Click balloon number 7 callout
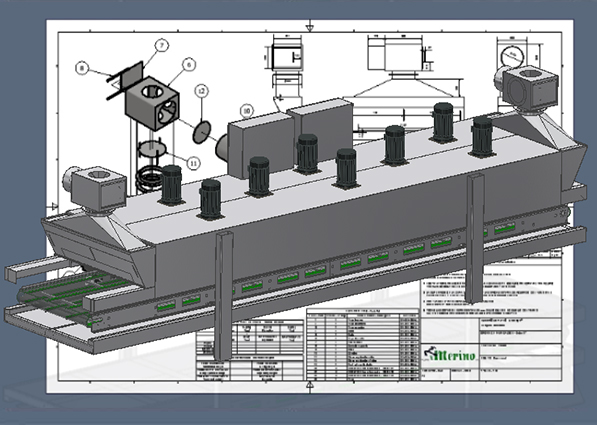 click(162, 45)
